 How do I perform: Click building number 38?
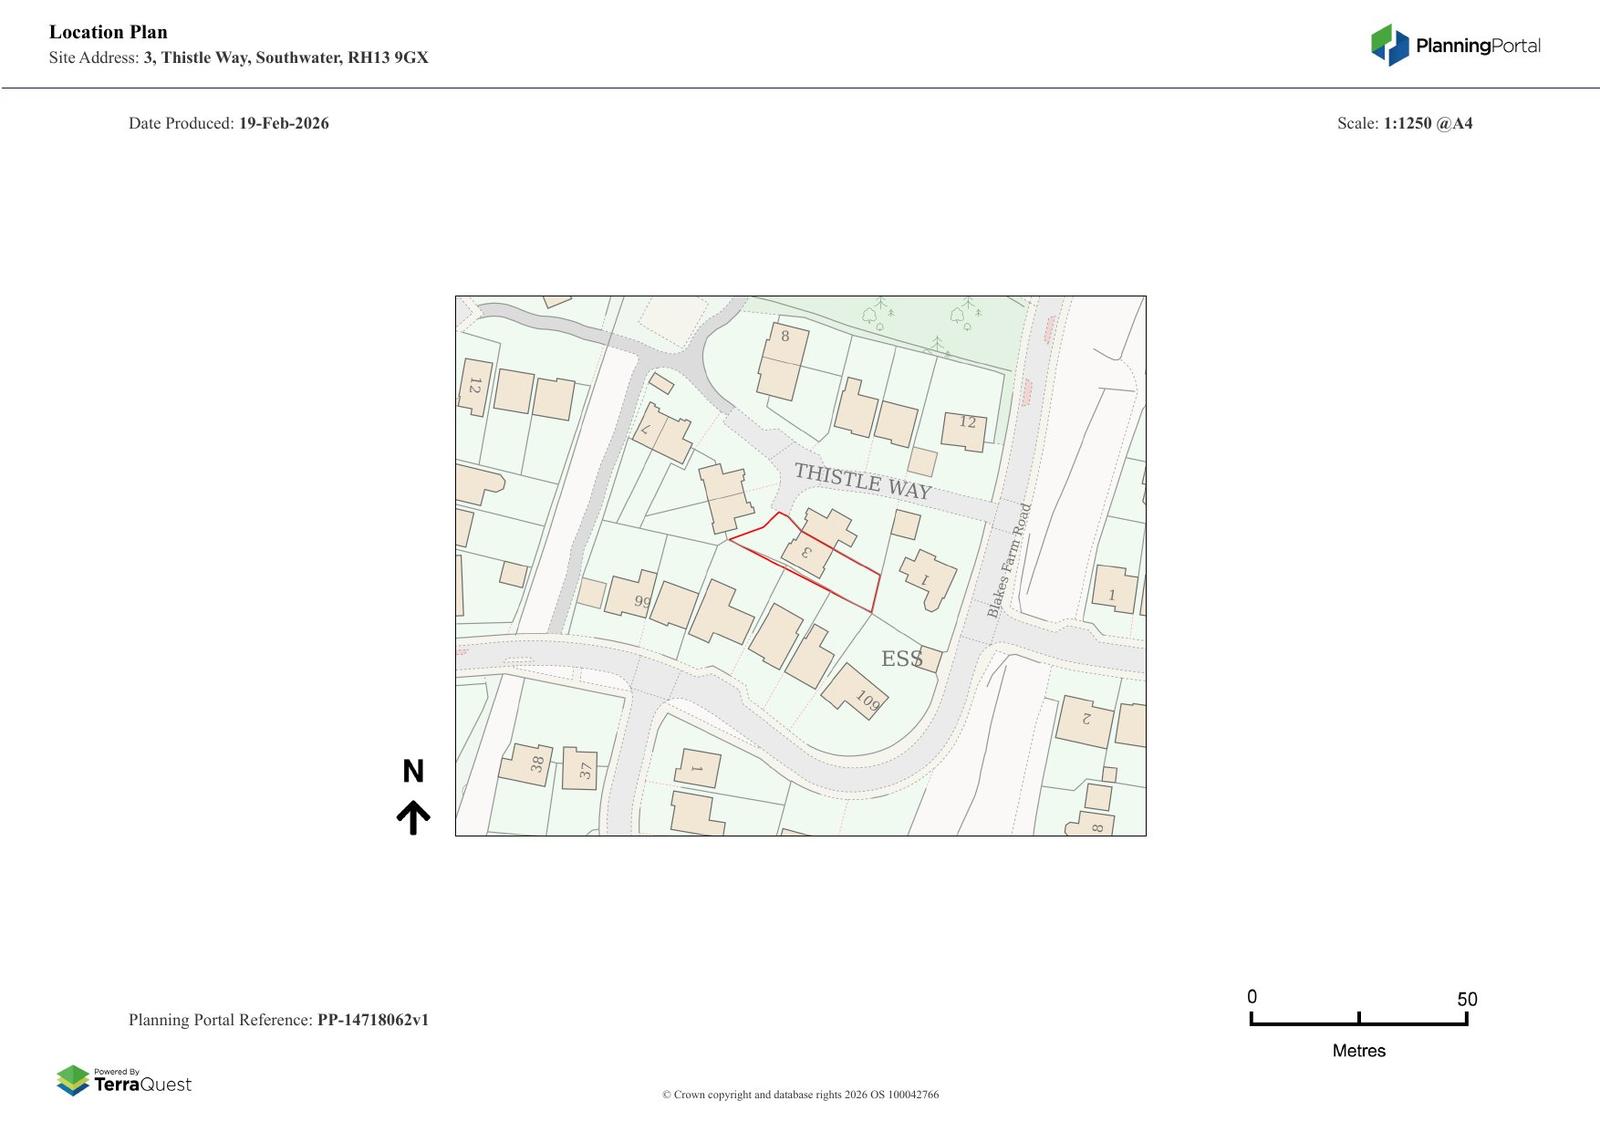[527, 764]
